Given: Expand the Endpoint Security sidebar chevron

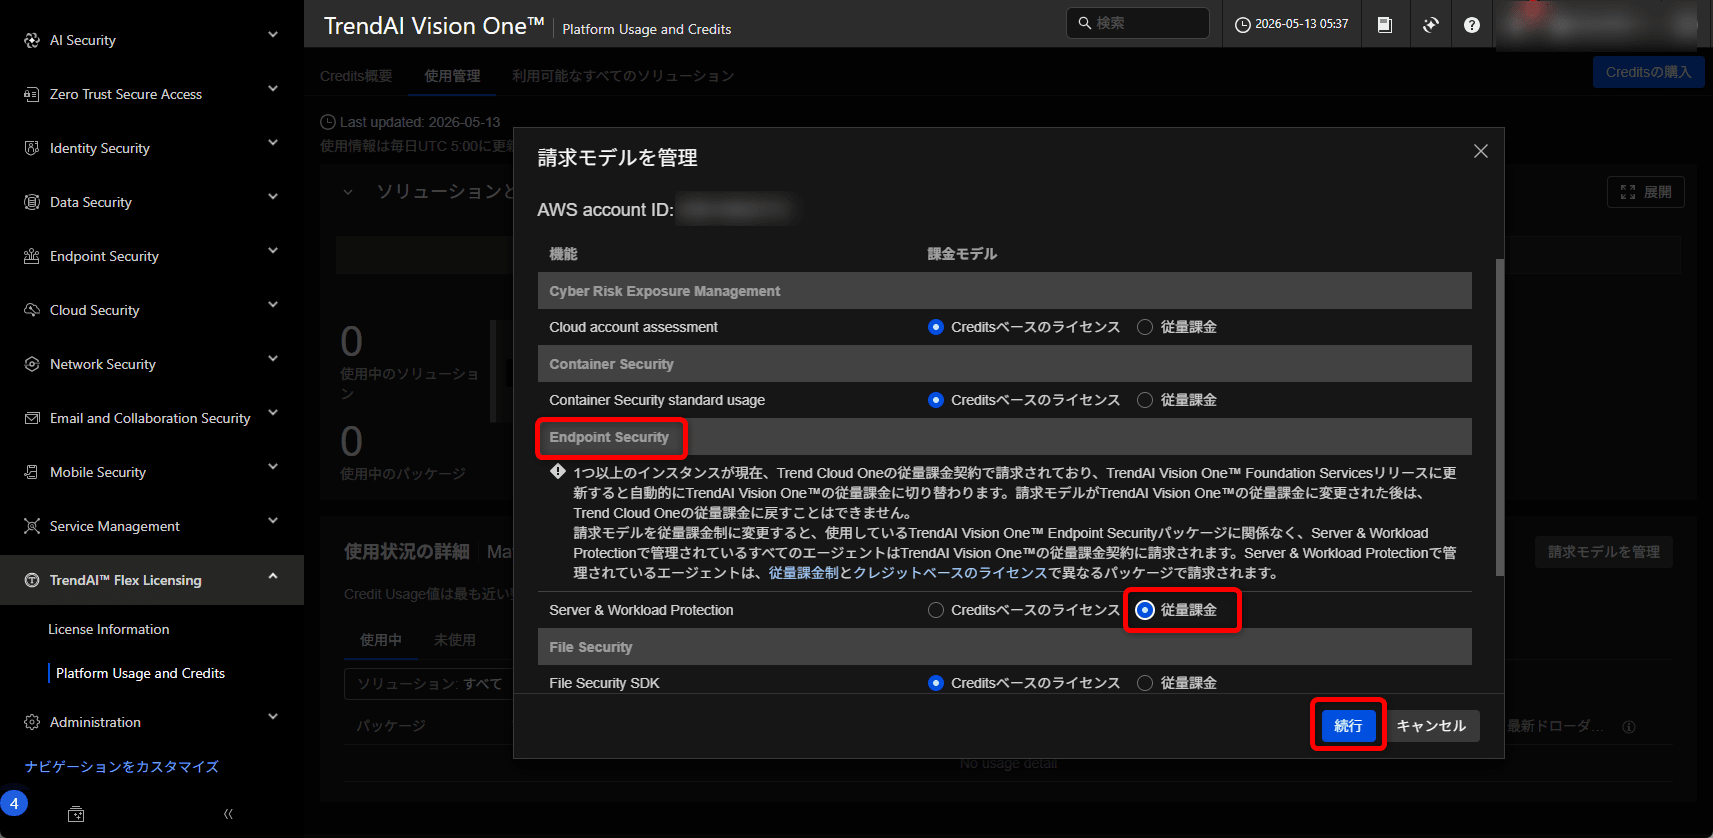Looking at the screenshot, I should click(x=273, y=251).
